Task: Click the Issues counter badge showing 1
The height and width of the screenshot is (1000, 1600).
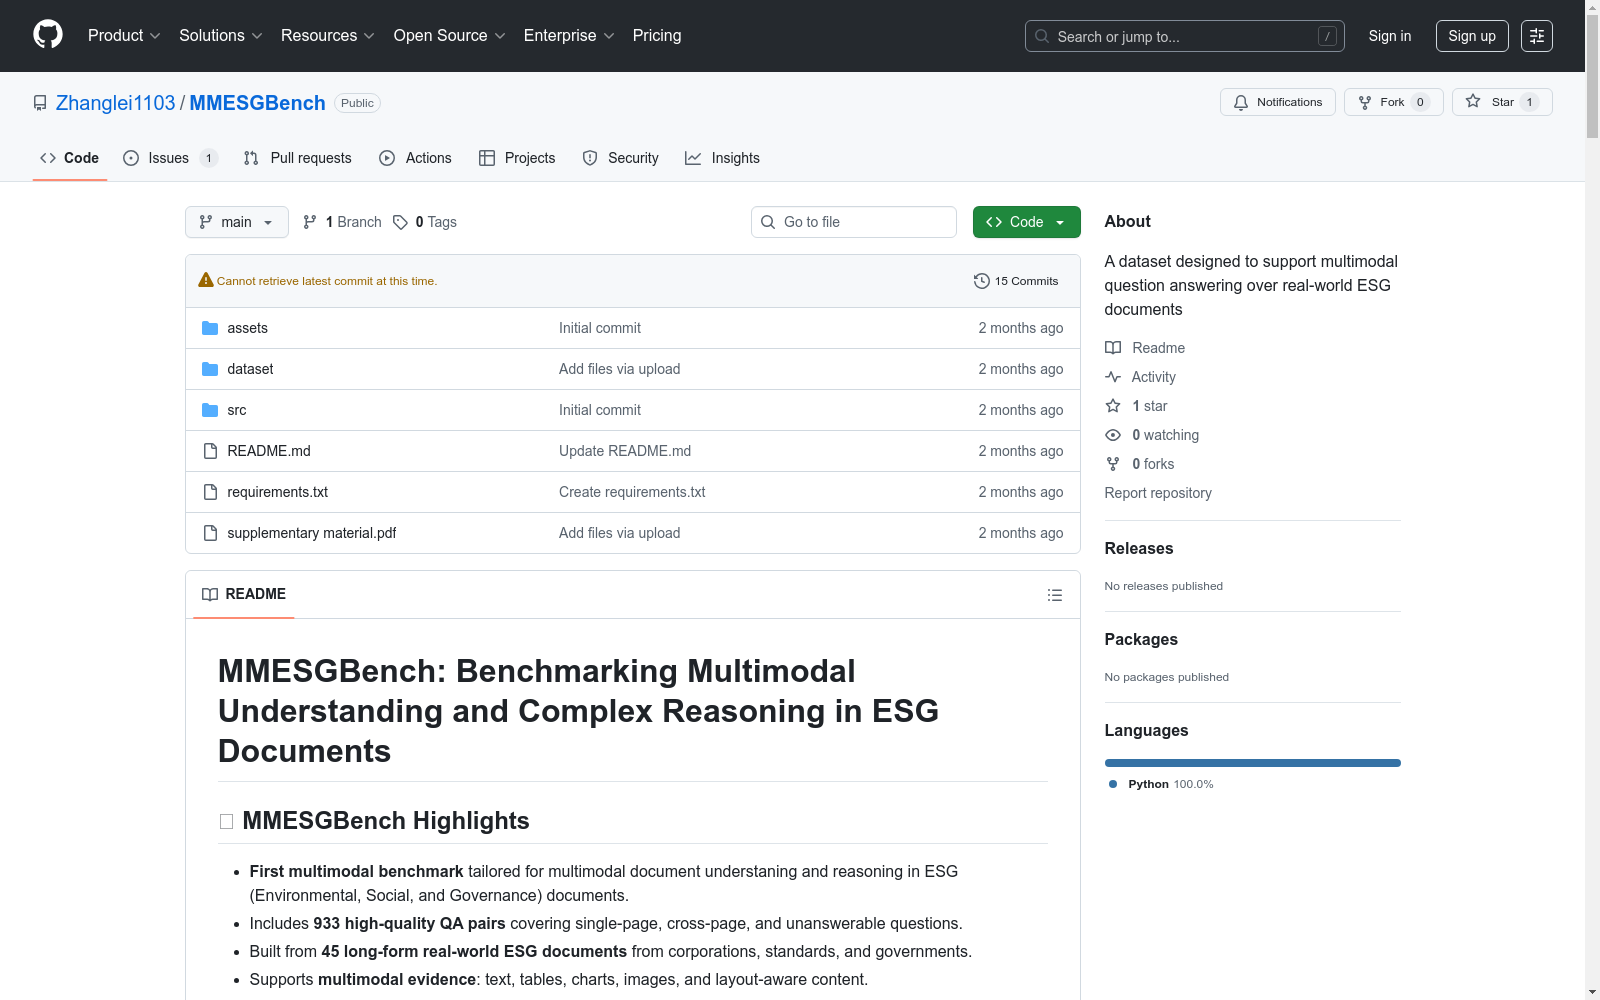Action: 208,158
